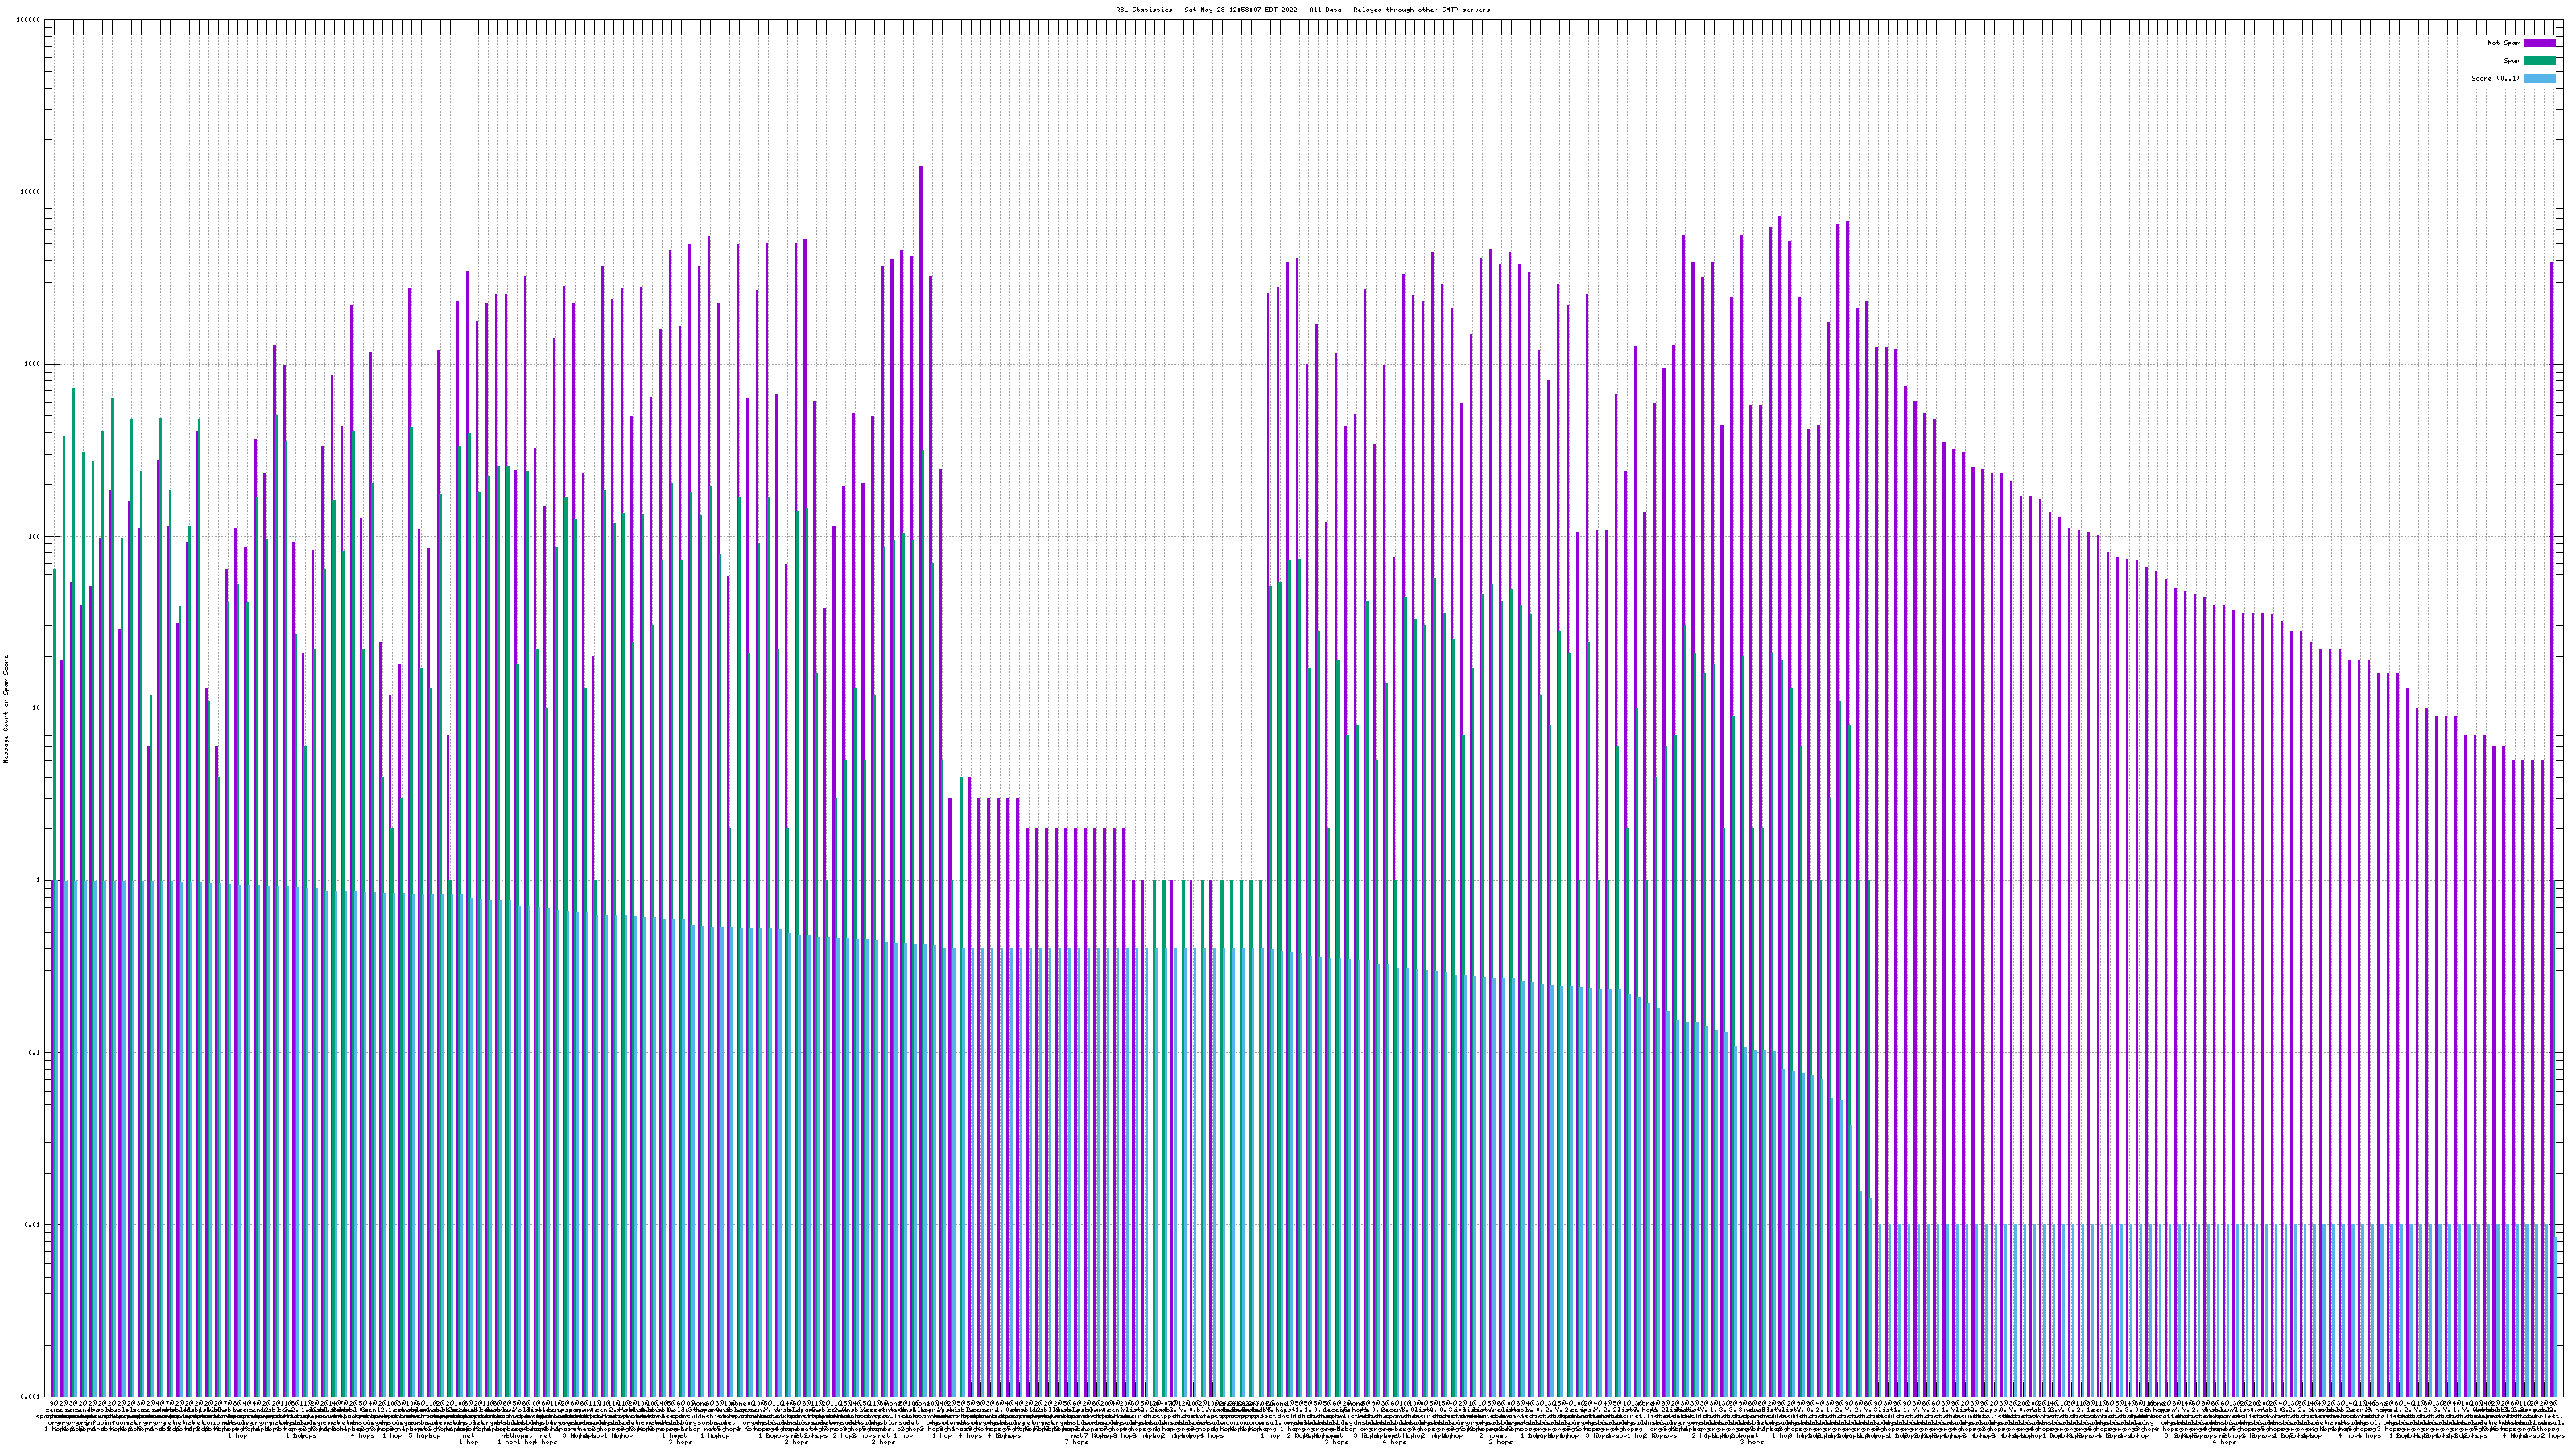Click the 0.001 y-axis tick label
The height and width of the screenshot is (1449, 2576).
(30, 1396)
